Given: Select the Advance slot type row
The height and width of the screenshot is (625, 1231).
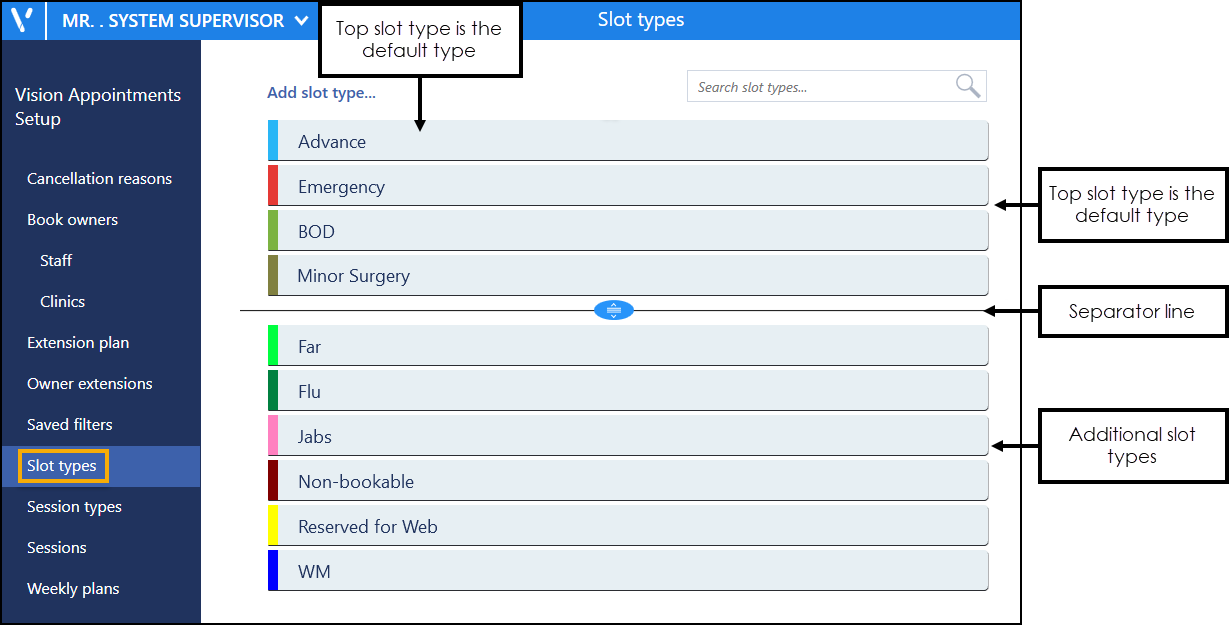Looking at the screenshot, I should 630,141.
